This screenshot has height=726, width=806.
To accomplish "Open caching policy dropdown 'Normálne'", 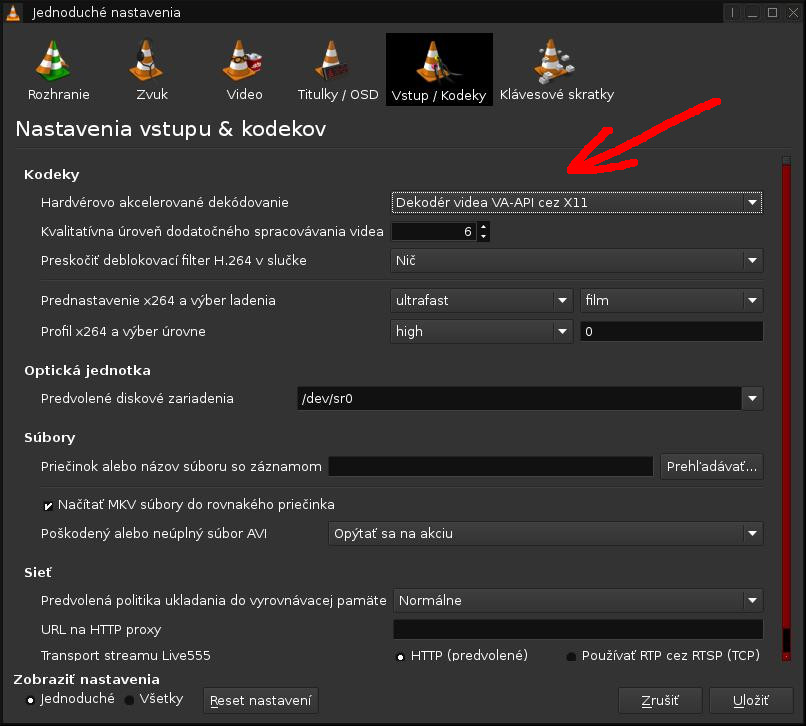I will tap(578, 601).
